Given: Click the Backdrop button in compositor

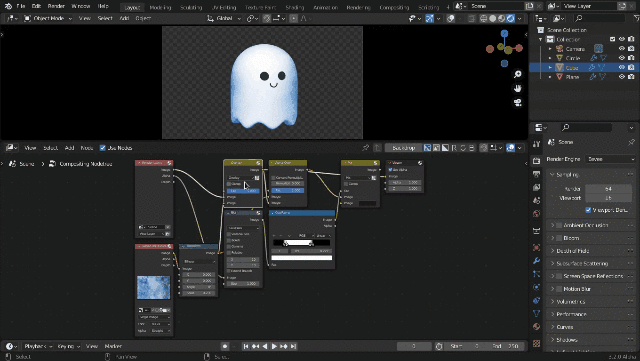Looking at the screenshot, I should (x=403, y=148).
